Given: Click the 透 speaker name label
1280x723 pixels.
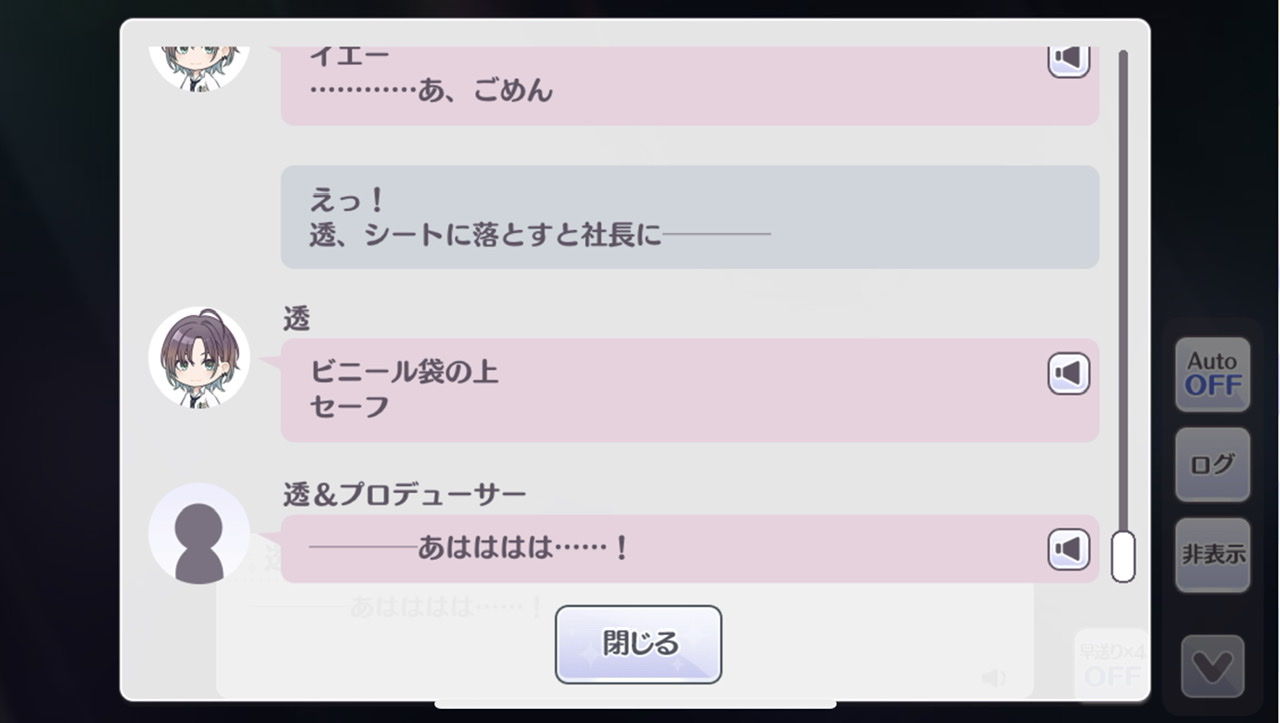Looking at the screenshot, I should coord(297,320).
